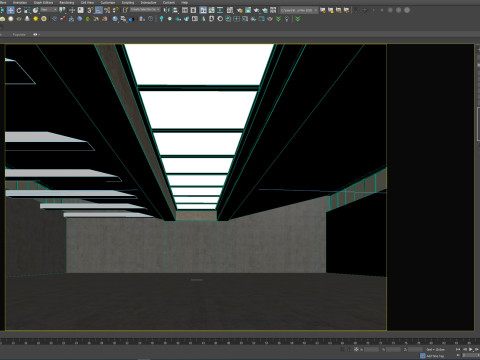
Task: Toggle Angle Snap
Action: (x=99, y=10)
